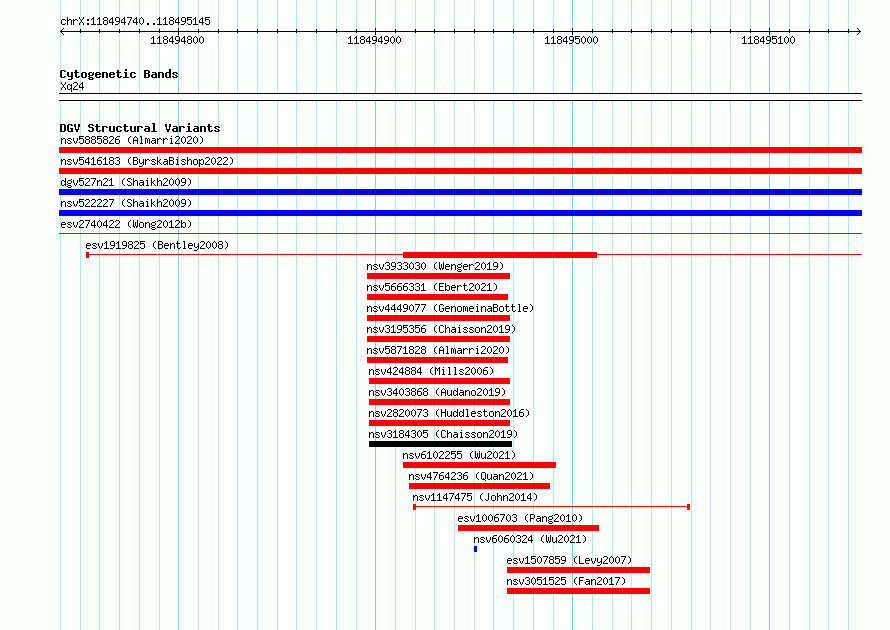Click the red bar under nsv3403868

click(439, 402)
